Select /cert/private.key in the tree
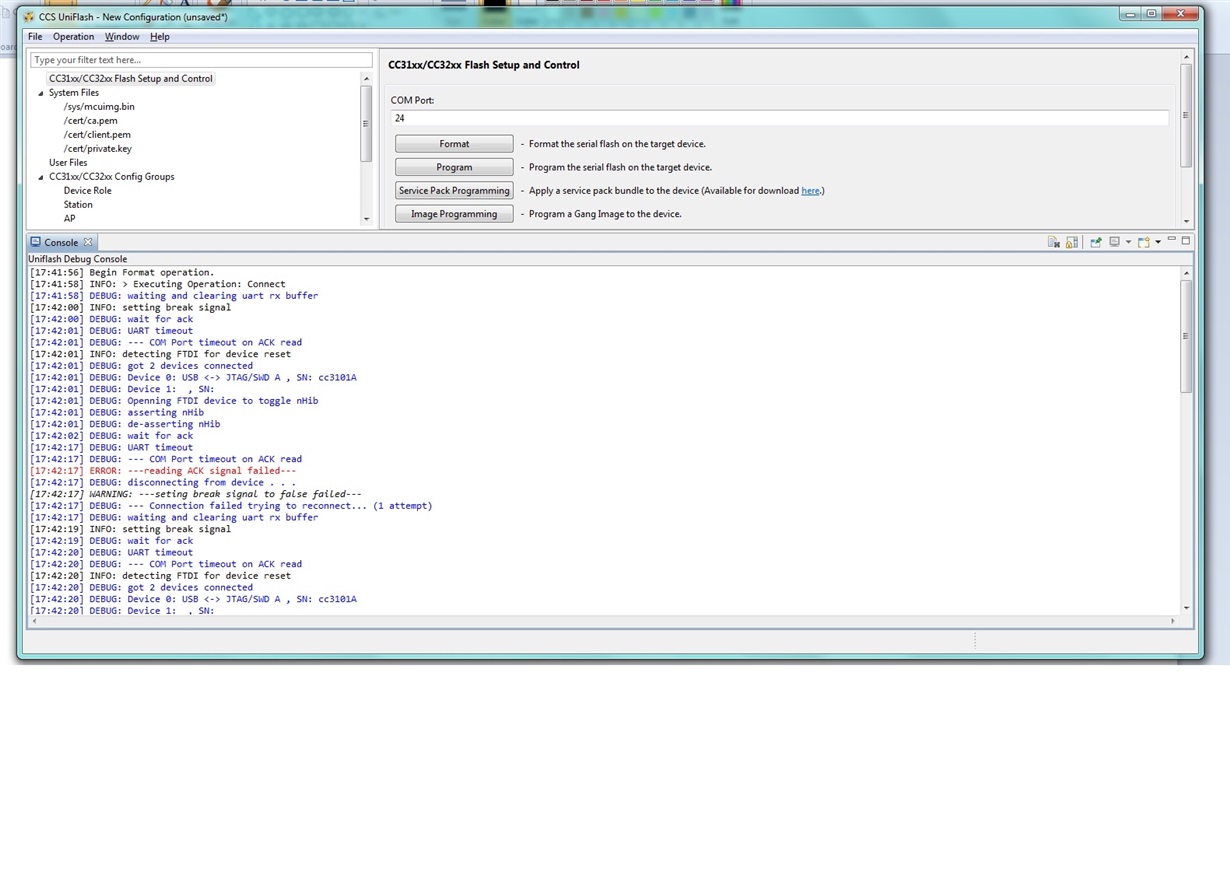 pos(97,148)
